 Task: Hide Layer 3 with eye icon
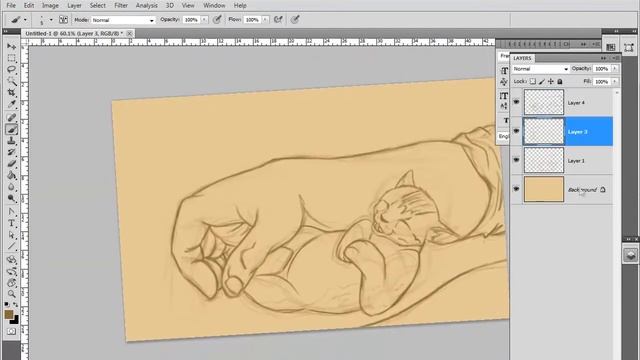516,131
